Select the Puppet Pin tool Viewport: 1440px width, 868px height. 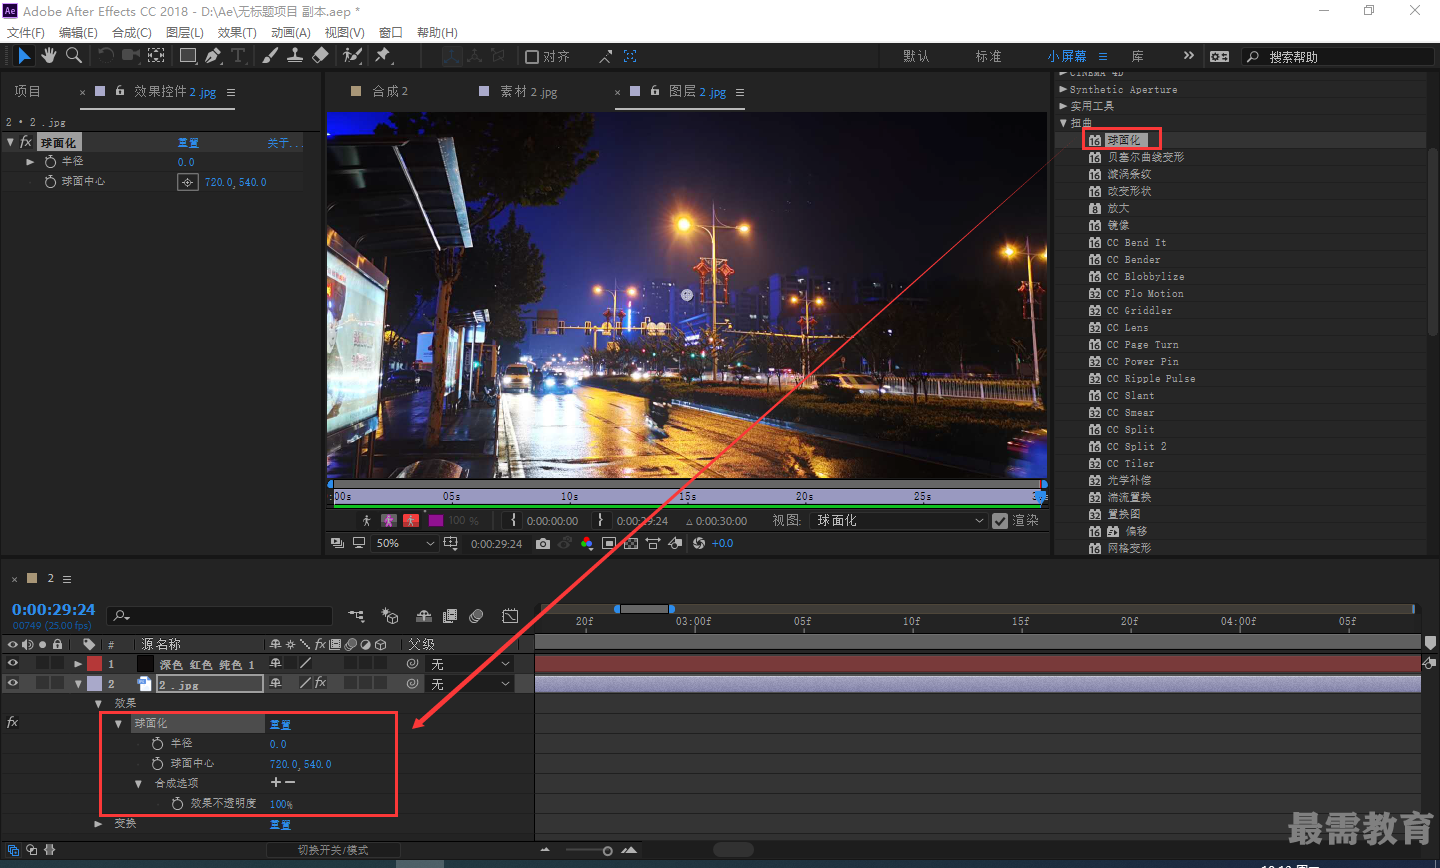pyautogui.click(x=383, y=56)
